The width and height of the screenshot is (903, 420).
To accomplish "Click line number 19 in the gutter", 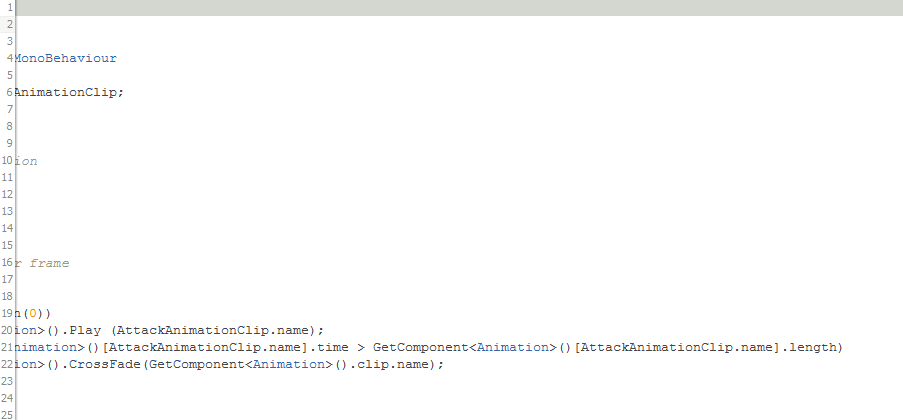I will click(7, 313).
